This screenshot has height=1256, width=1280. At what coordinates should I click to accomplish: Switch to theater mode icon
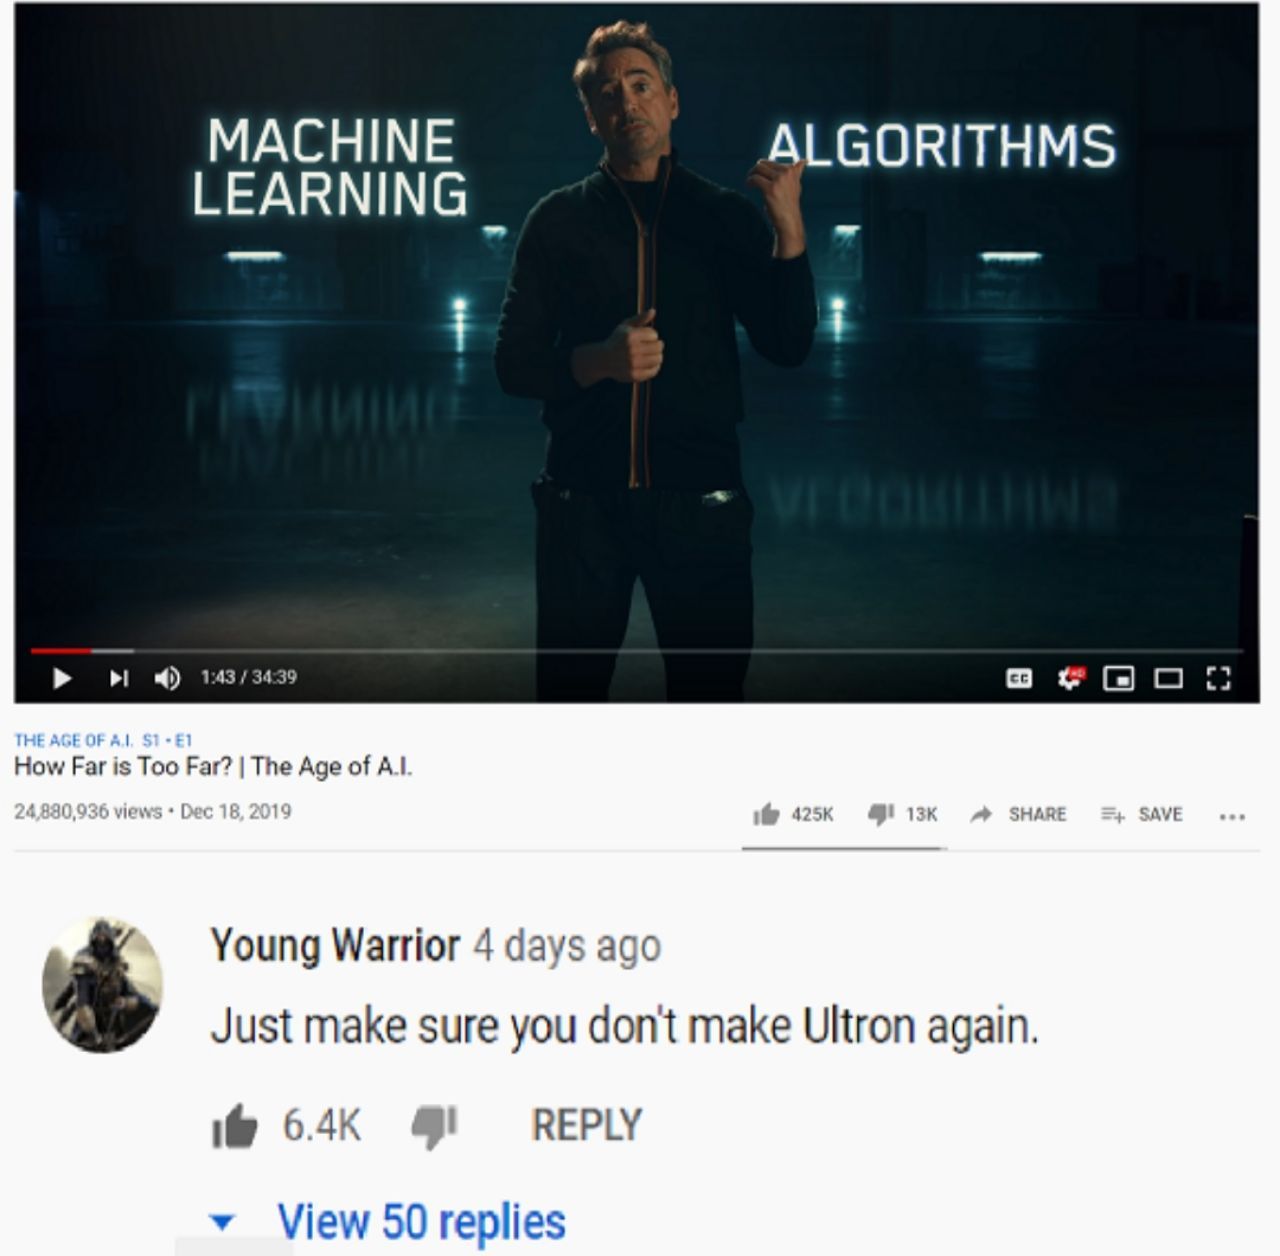[1167, 679]
